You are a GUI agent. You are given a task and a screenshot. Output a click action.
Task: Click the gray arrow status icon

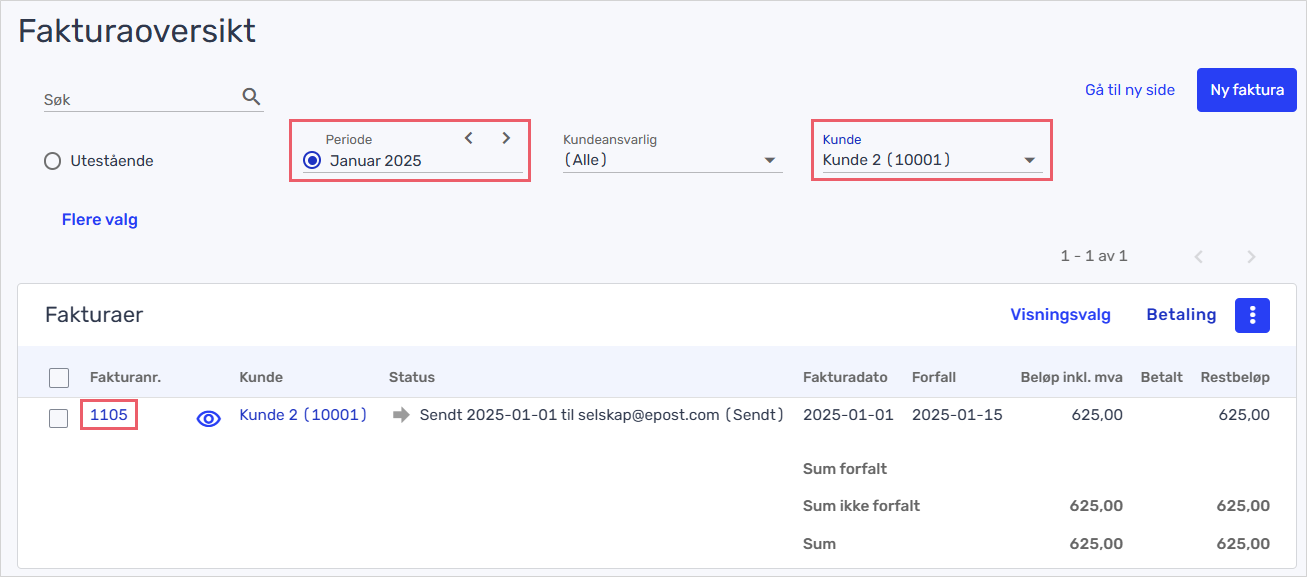tap(401, 415)
